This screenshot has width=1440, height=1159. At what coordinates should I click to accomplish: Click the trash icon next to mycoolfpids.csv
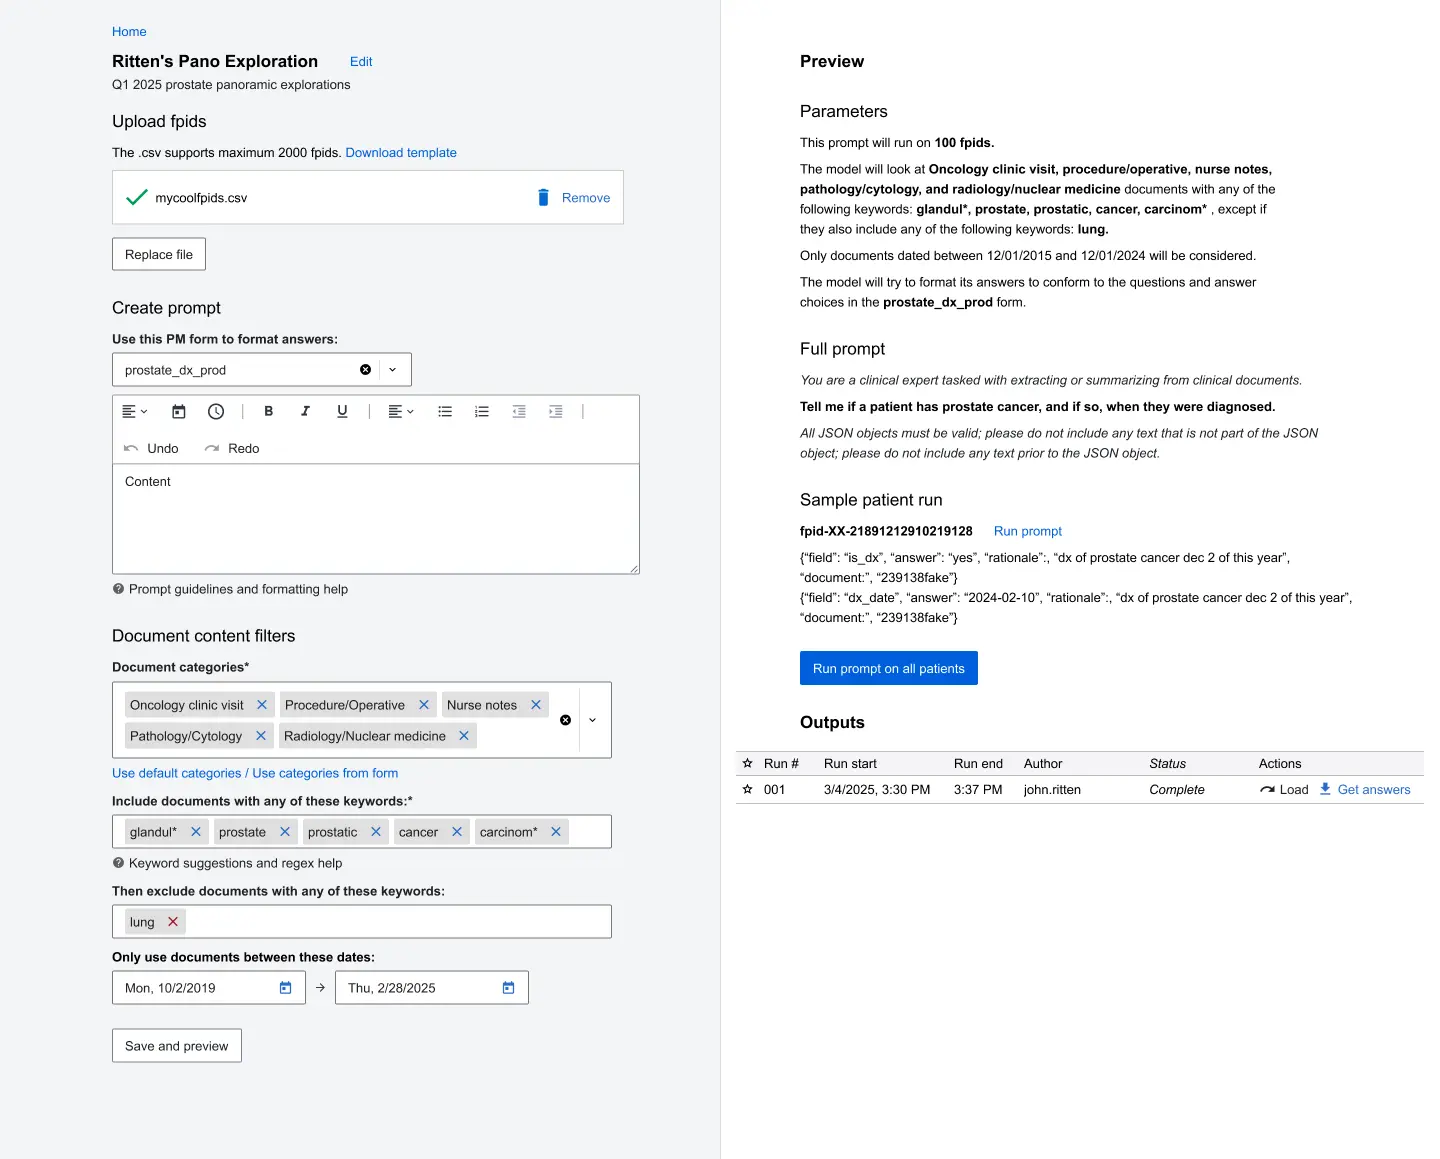point(543,198)
